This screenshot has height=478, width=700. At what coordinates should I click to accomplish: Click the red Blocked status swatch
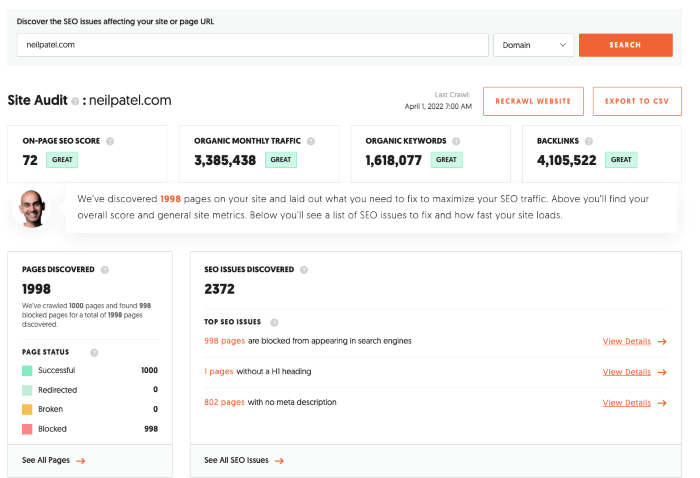tap(27, 429)
